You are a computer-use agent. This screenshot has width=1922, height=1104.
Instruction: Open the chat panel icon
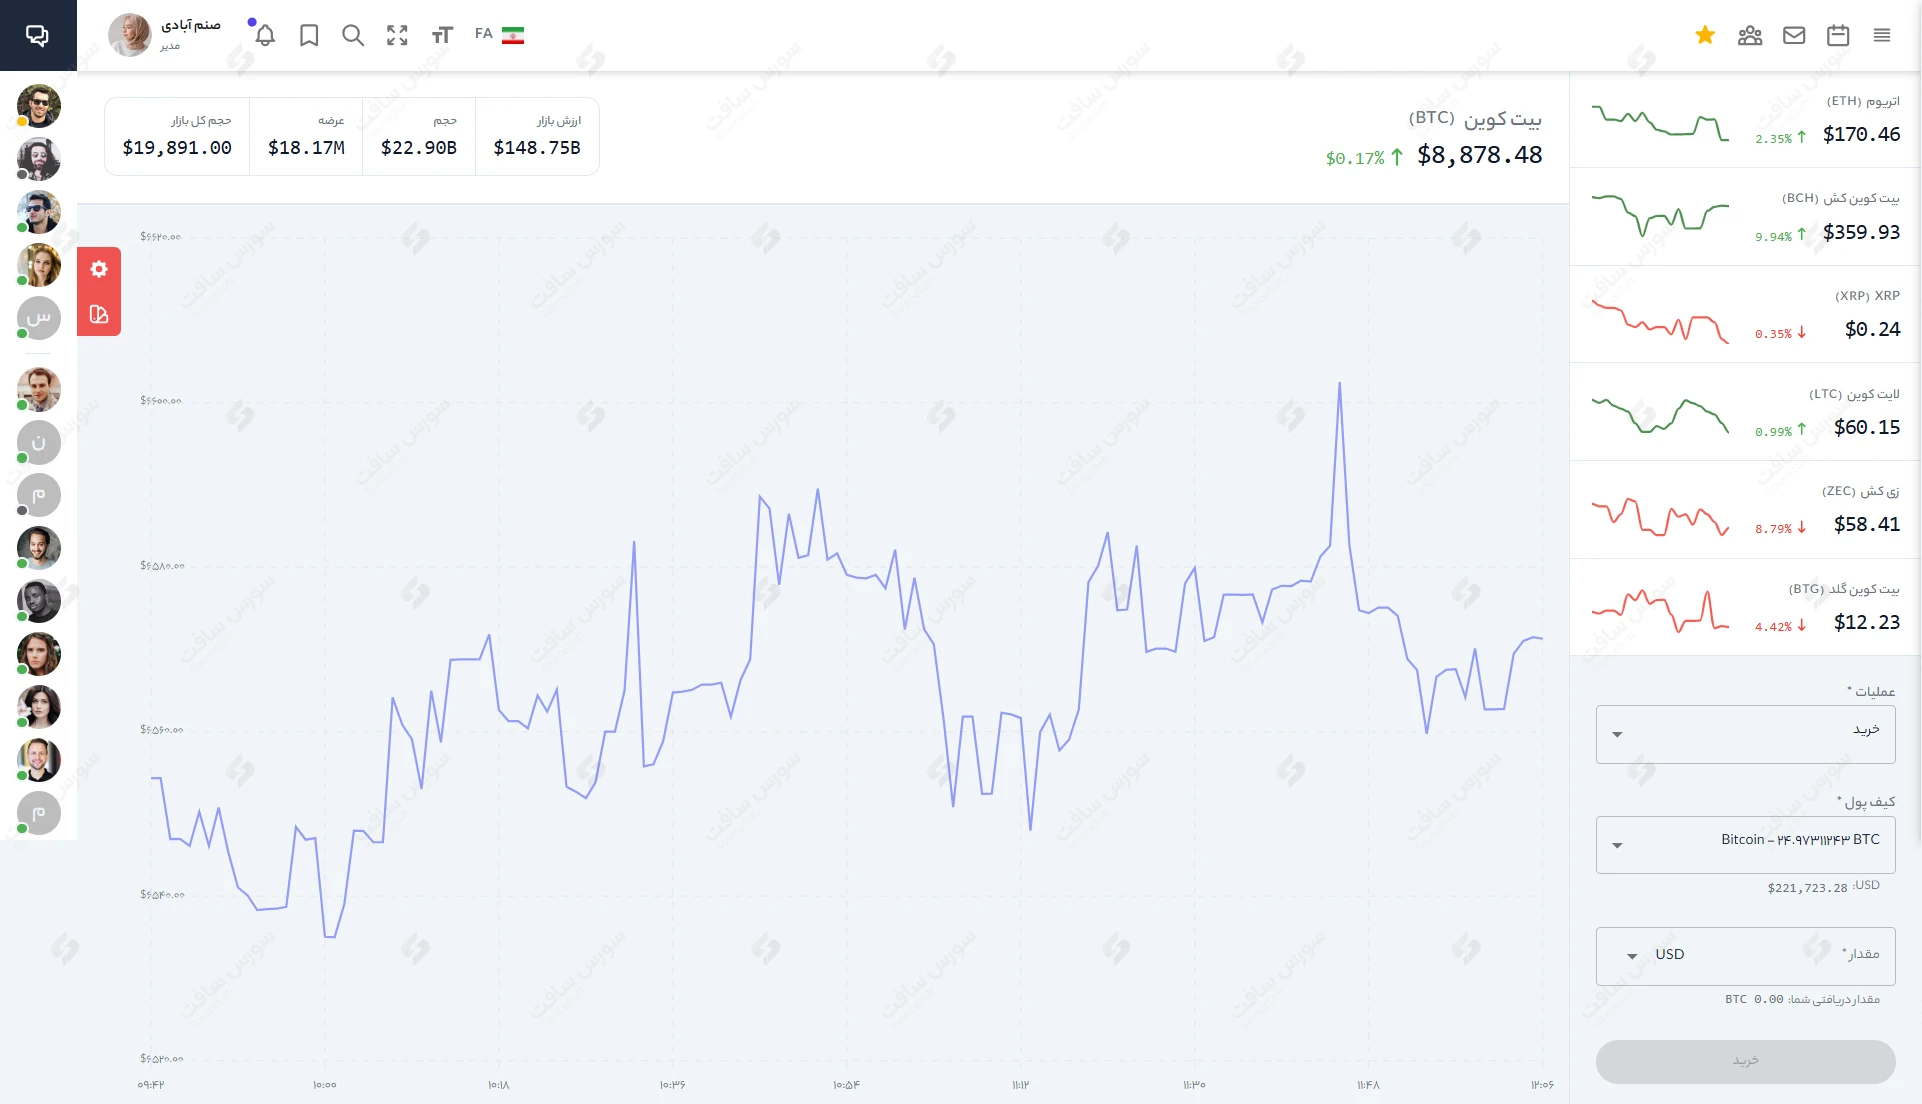pyautogui.click(x=37, y=35)
